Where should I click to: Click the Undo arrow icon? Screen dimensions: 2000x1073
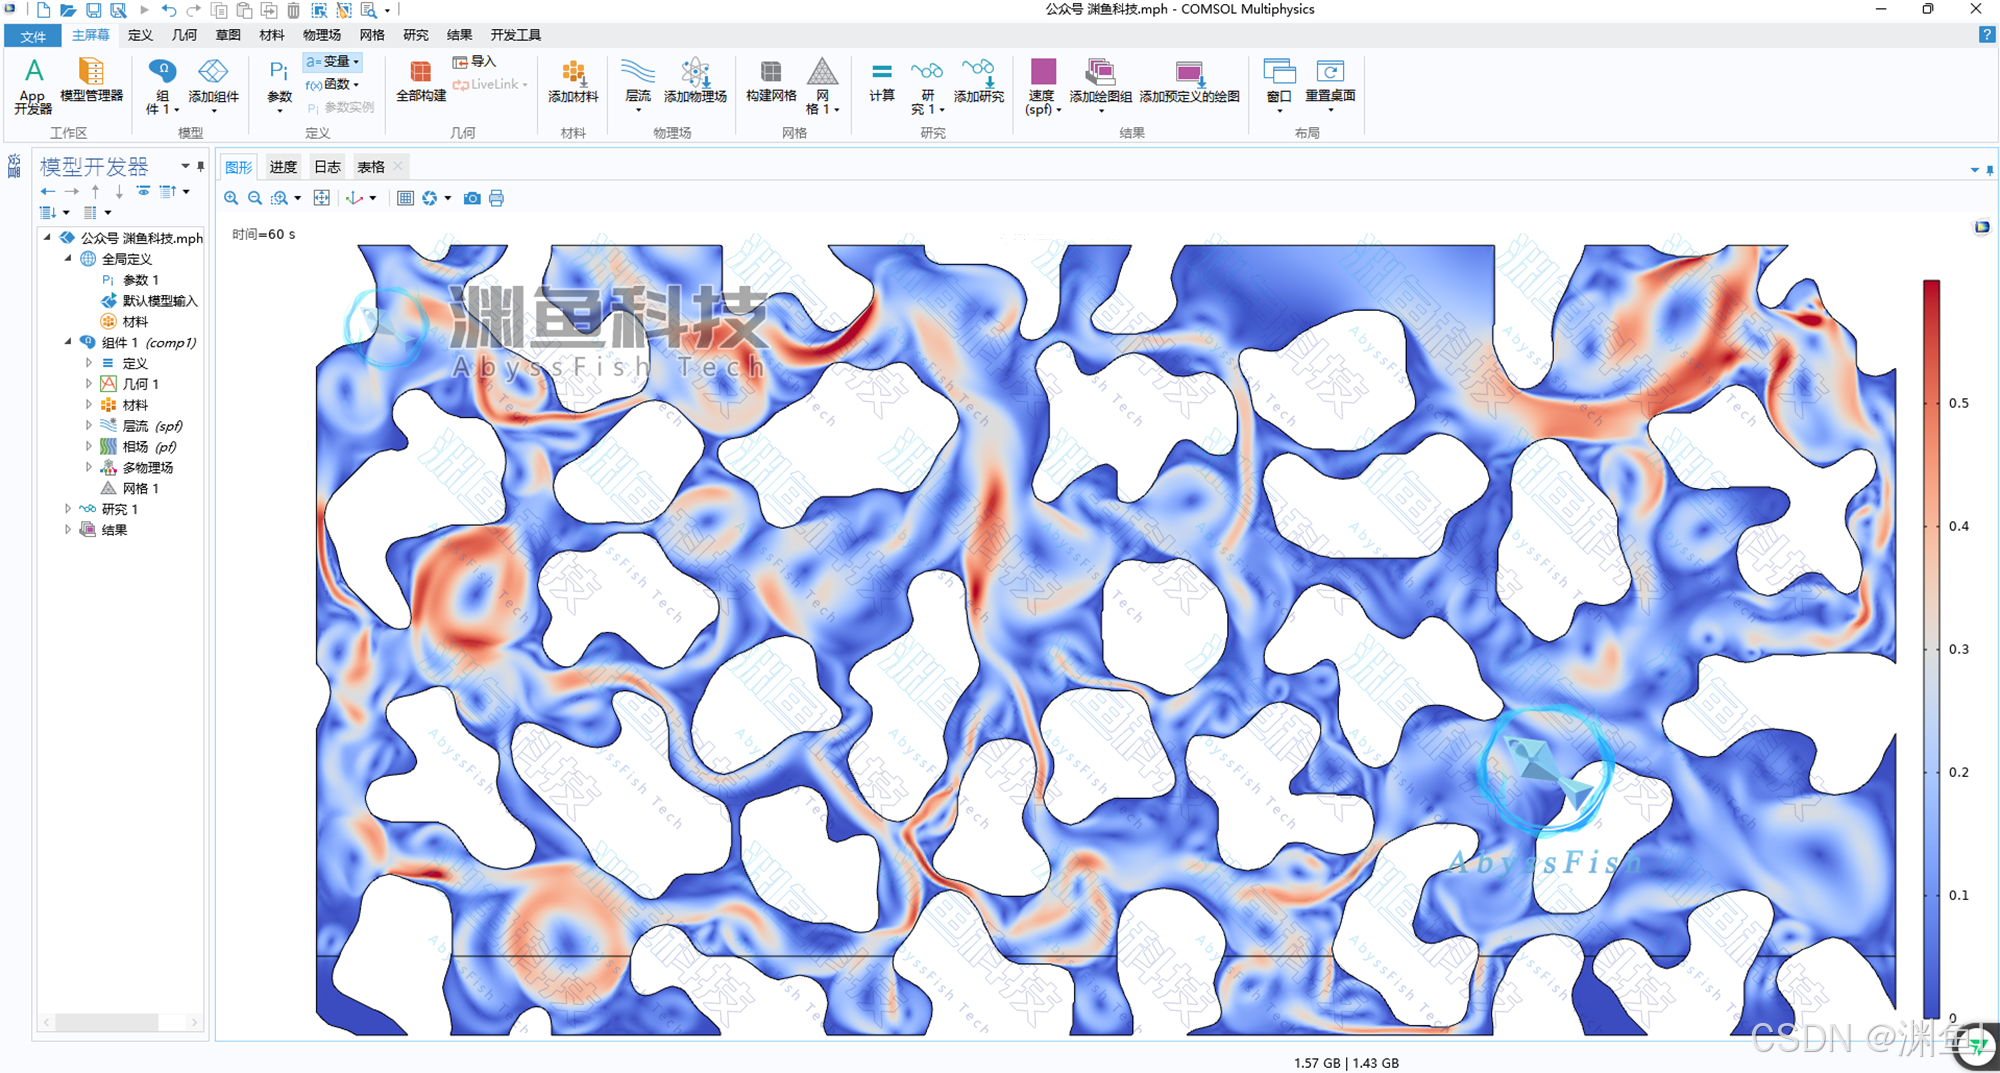(x=169, y=10)
